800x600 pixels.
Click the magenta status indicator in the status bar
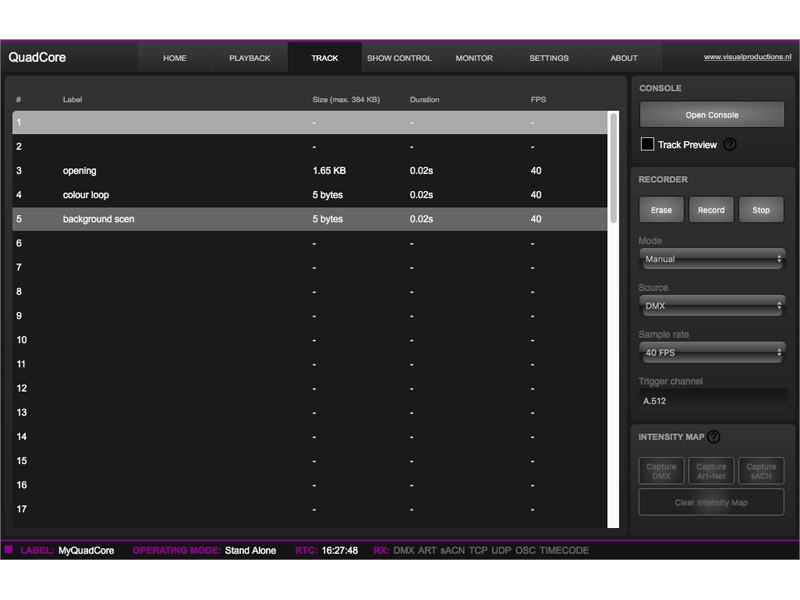point(10,550)
